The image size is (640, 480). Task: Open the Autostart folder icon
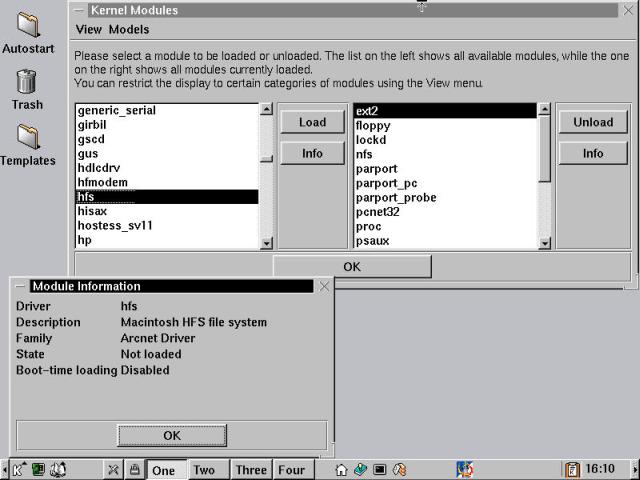click(x=28, y=24)
